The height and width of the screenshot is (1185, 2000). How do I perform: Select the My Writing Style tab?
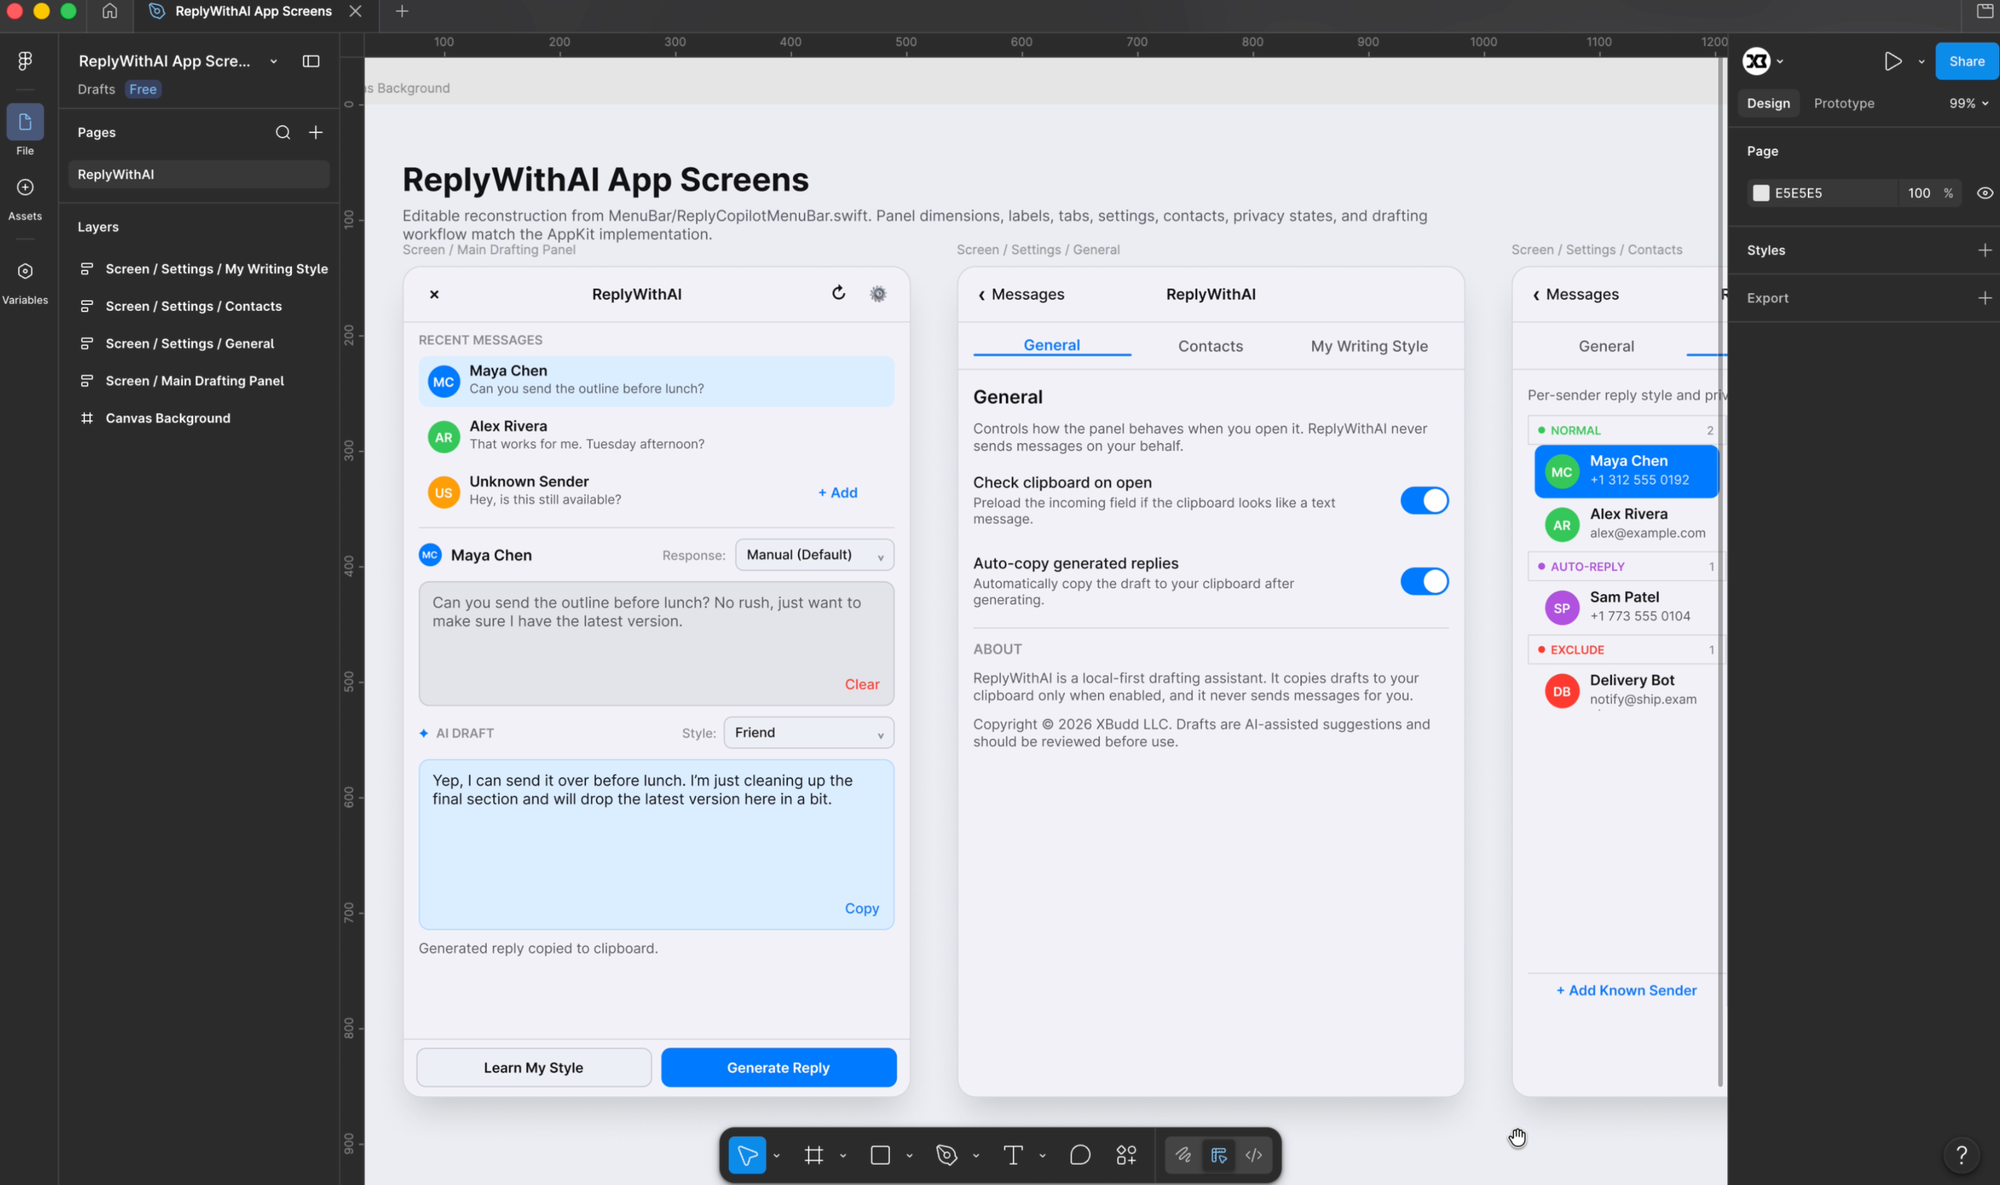(1369, 346)
